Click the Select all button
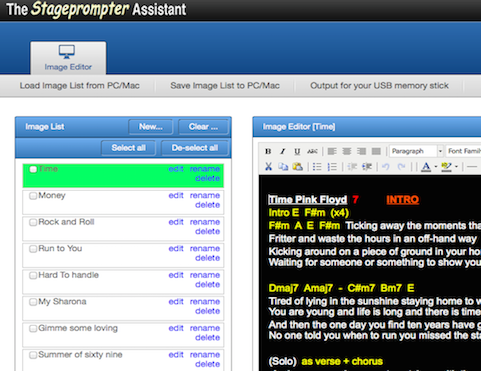 [129, 148]
